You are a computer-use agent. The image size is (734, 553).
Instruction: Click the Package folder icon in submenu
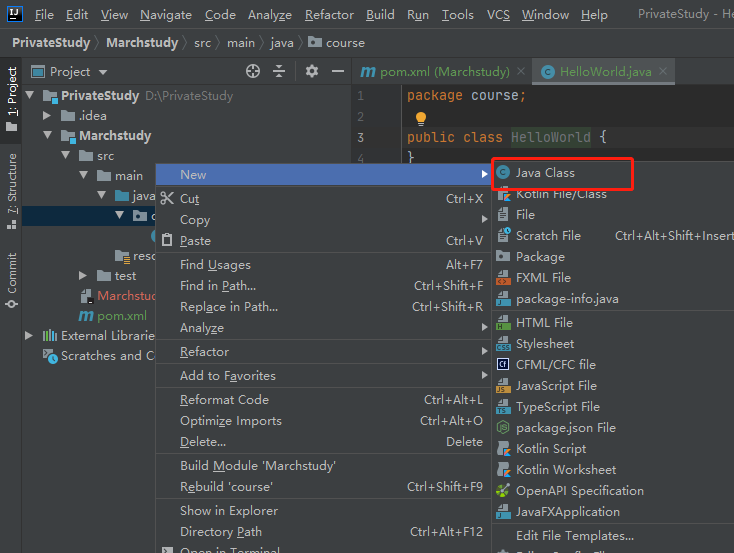(503, 256)
